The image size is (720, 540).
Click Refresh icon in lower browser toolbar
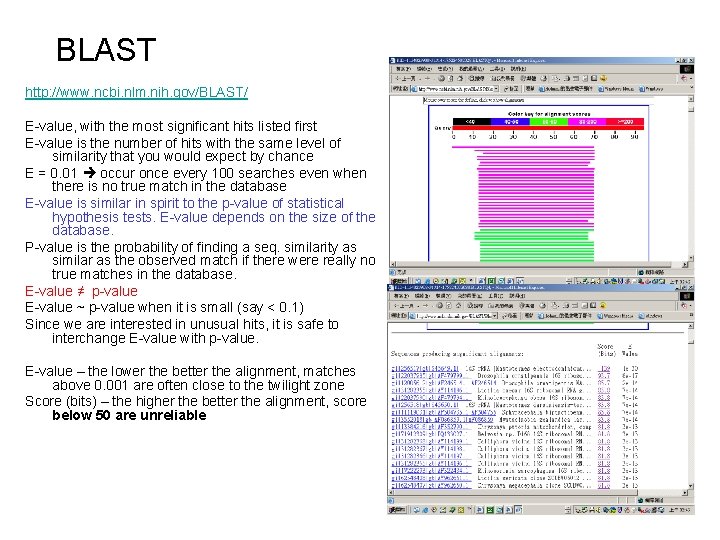tap(449, 305)
